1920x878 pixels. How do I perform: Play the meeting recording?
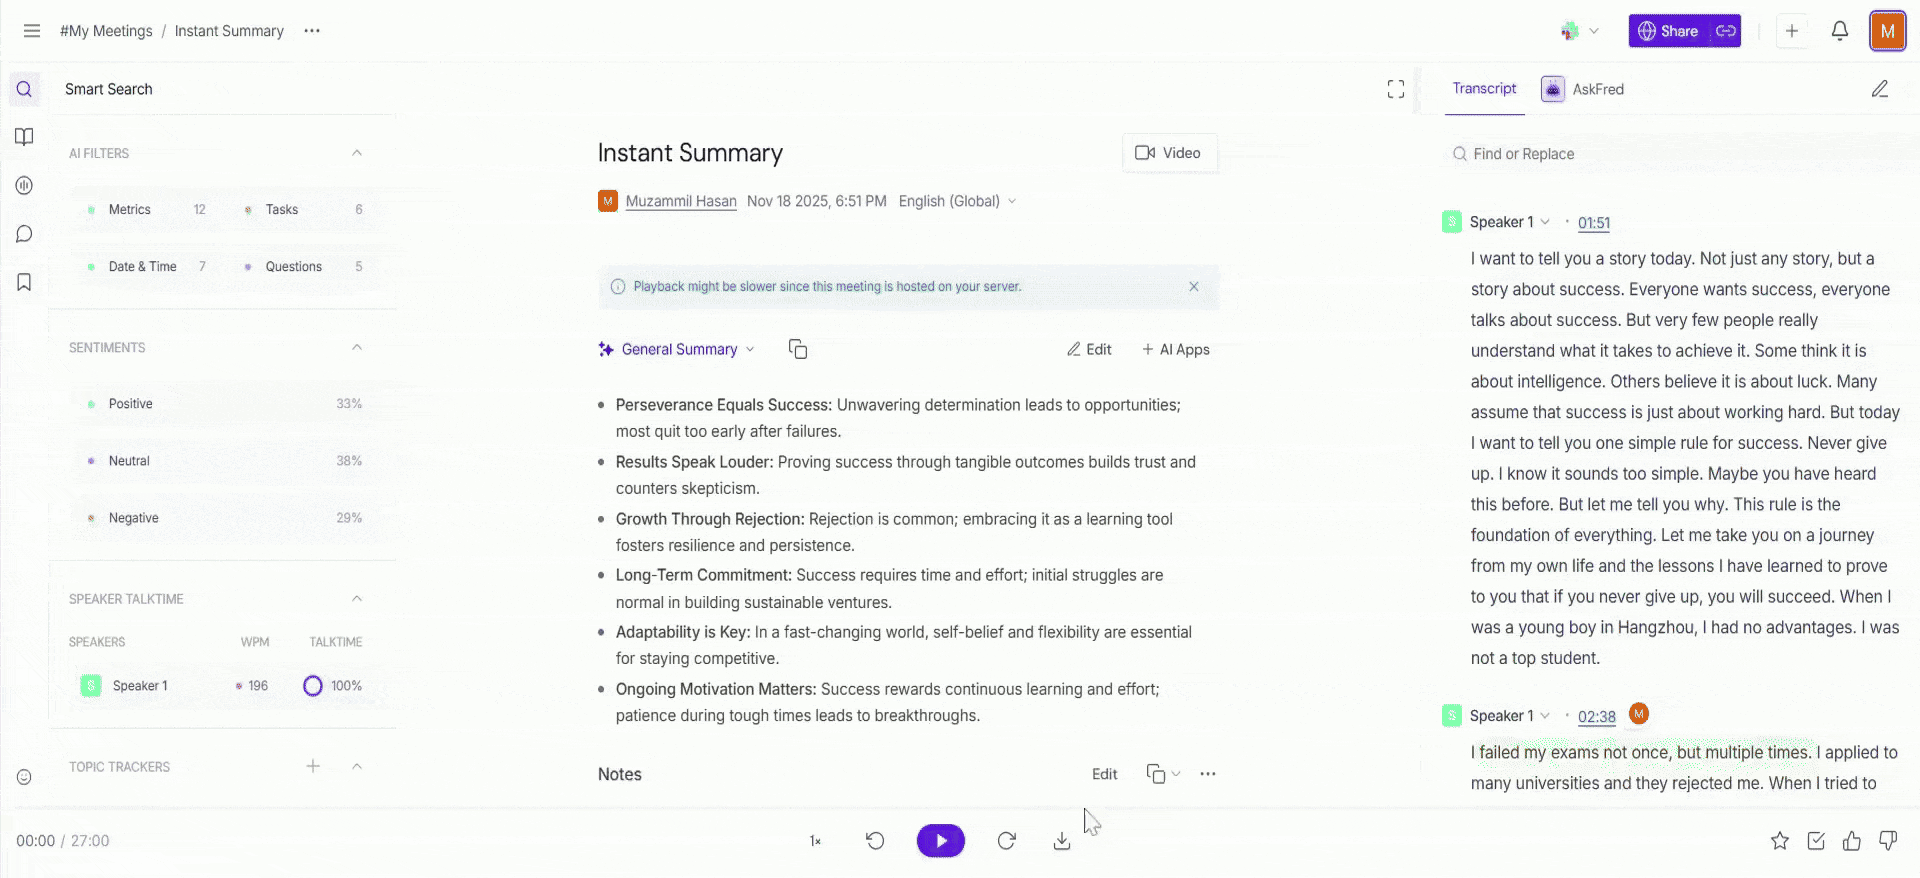[941, 841]
